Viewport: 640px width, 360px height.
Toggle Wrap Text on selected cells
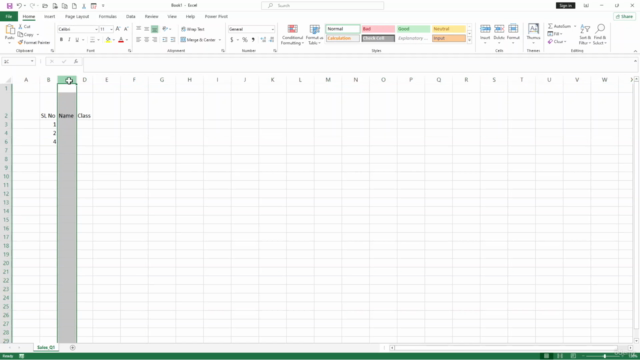(x=193, y=29)
